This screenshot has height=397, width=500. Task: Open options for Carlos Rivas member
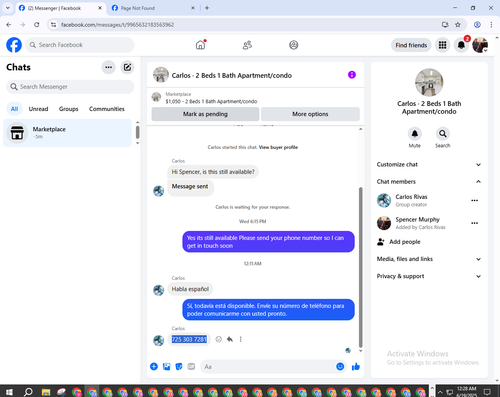pyautogui.click(x=475, y=201)
